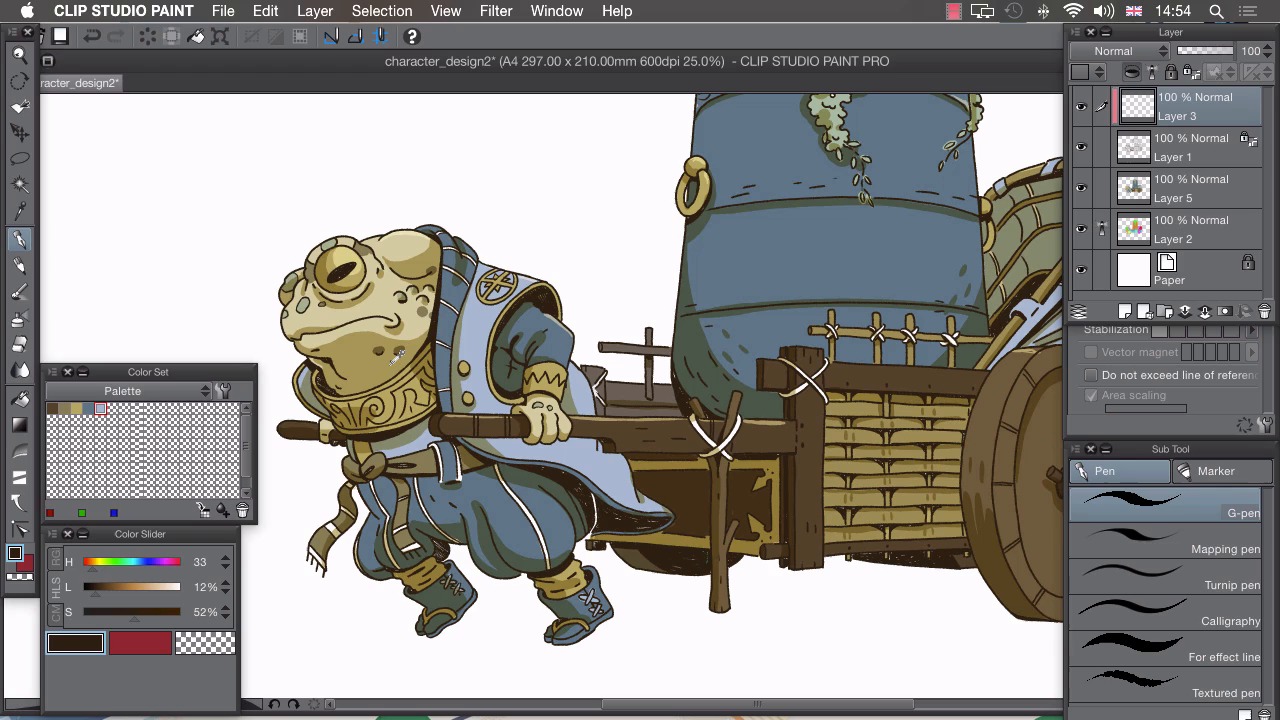Select the Zoom magnifier tool
The width and height of the screenshot is (1280, 720).
click(19, 55)
